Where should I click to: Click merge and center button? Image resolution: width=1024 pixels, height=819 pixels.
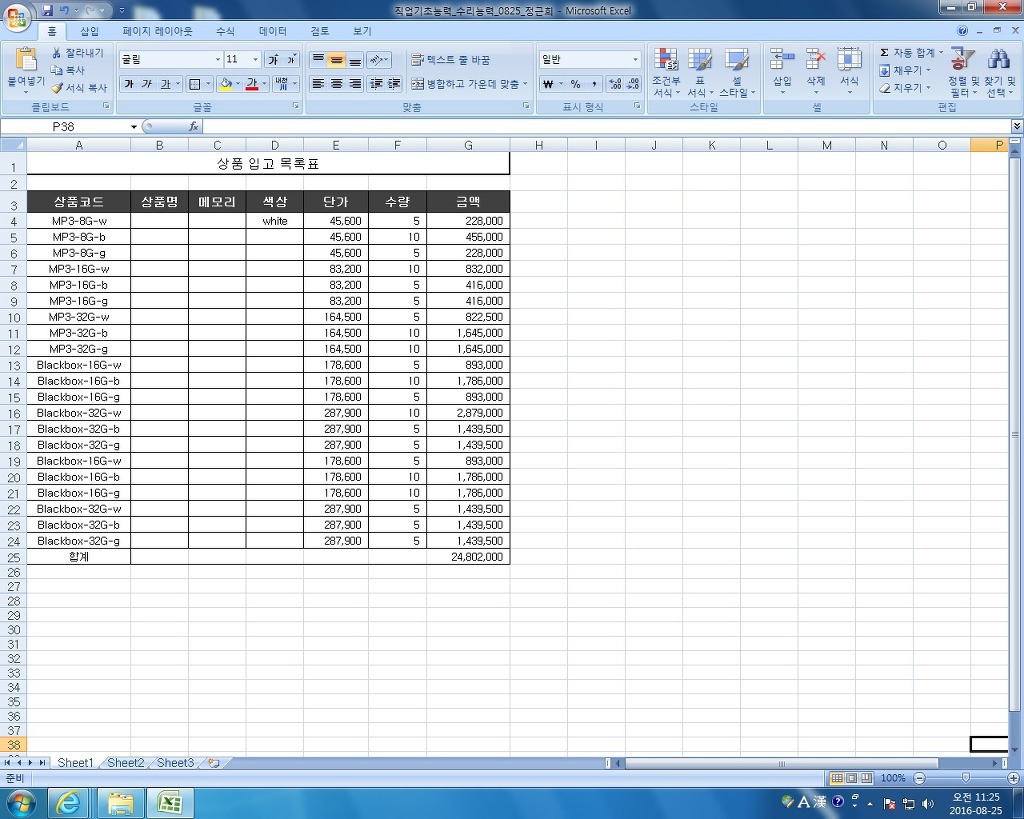click(464, 84)
